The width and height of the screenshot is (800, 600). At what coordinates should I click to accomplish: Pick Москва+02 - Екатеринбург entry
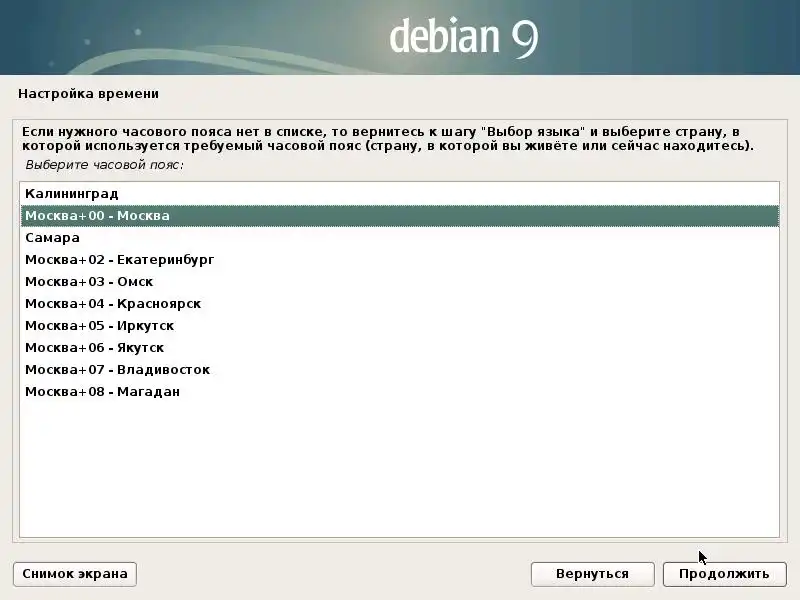(x=399, y=260)
